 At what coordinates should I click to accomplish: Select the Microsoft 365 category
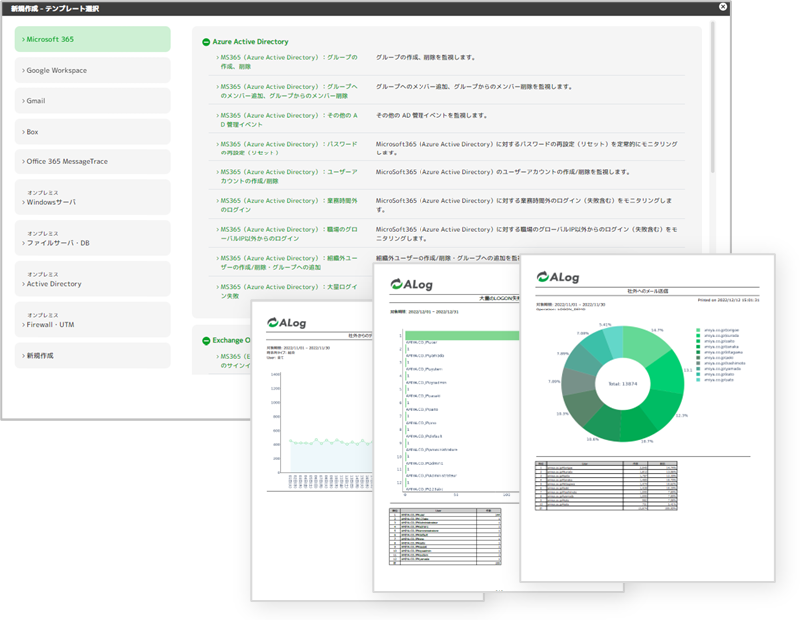pos(92,39)
